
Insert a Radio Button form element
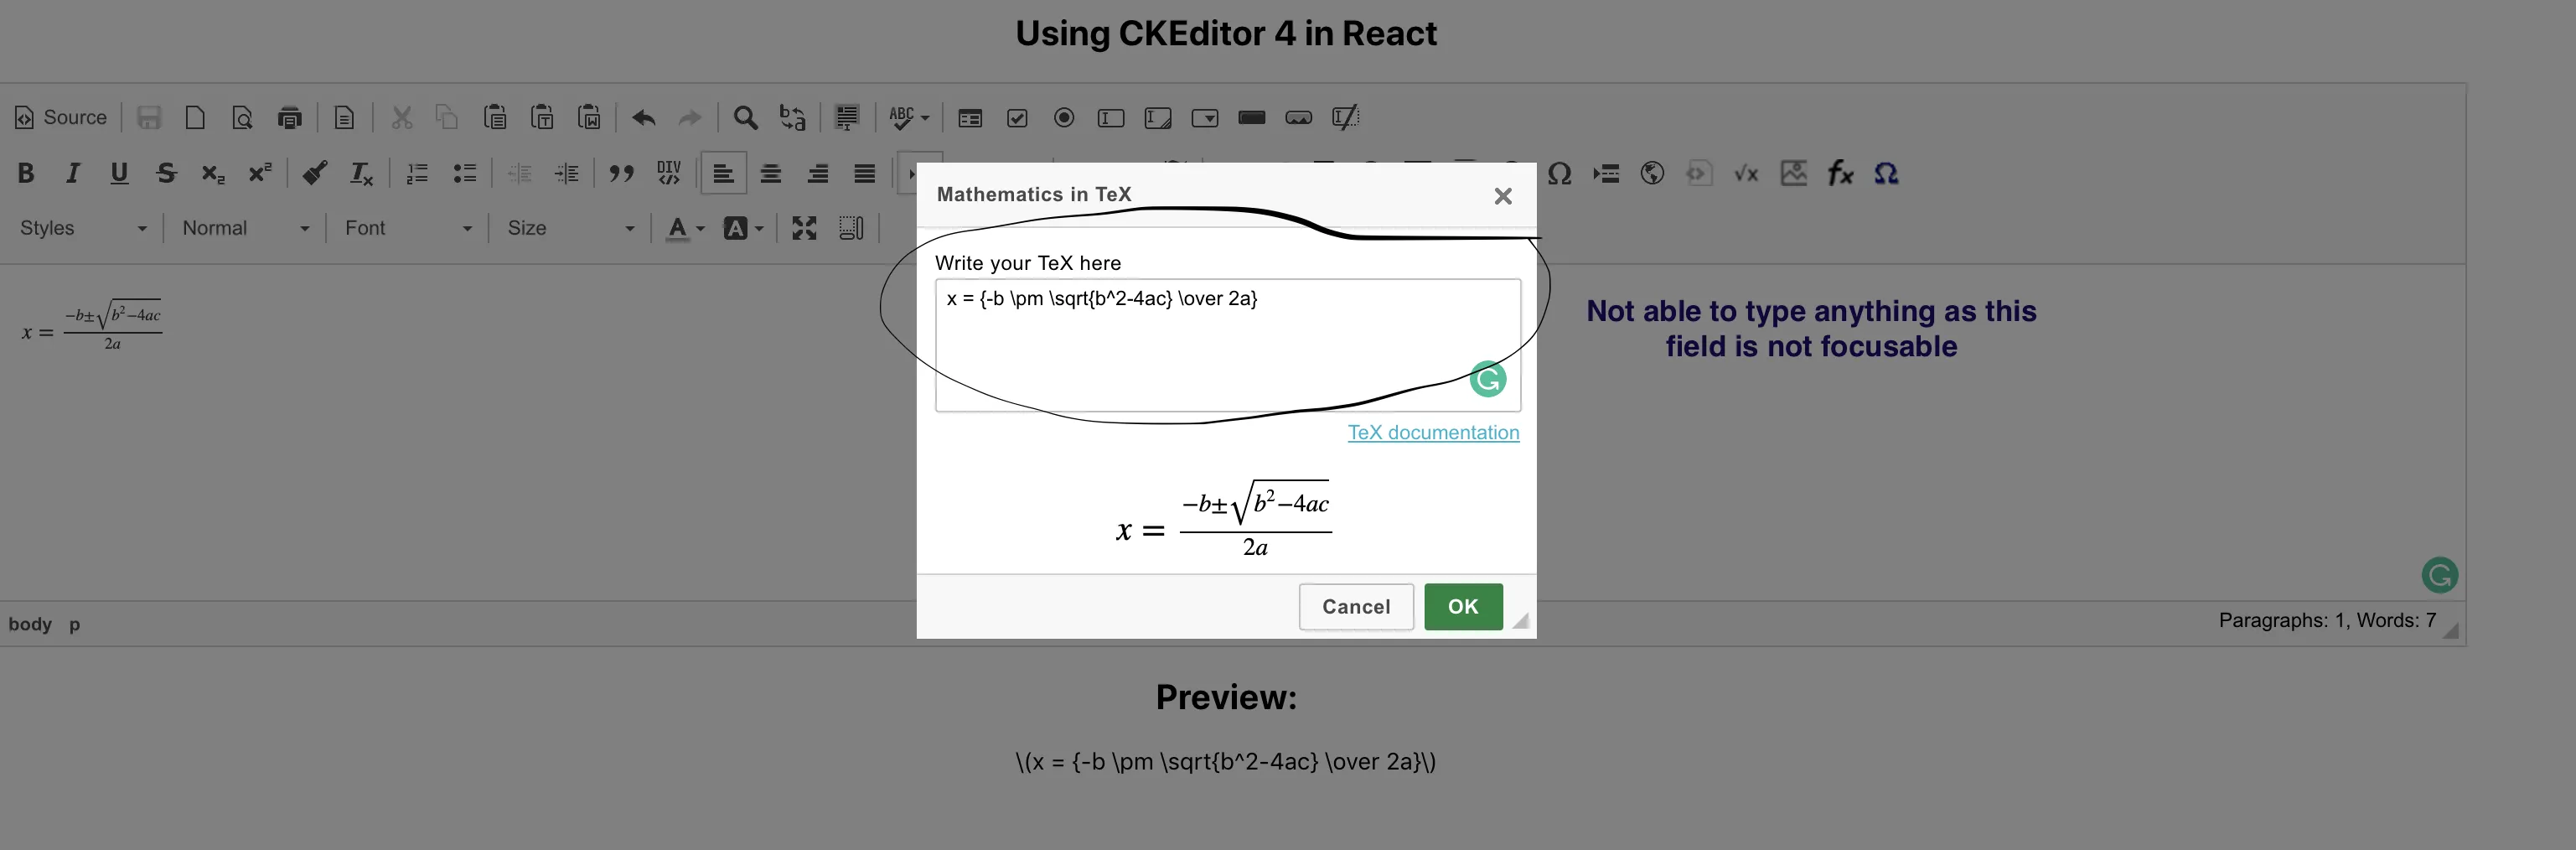1064,118
